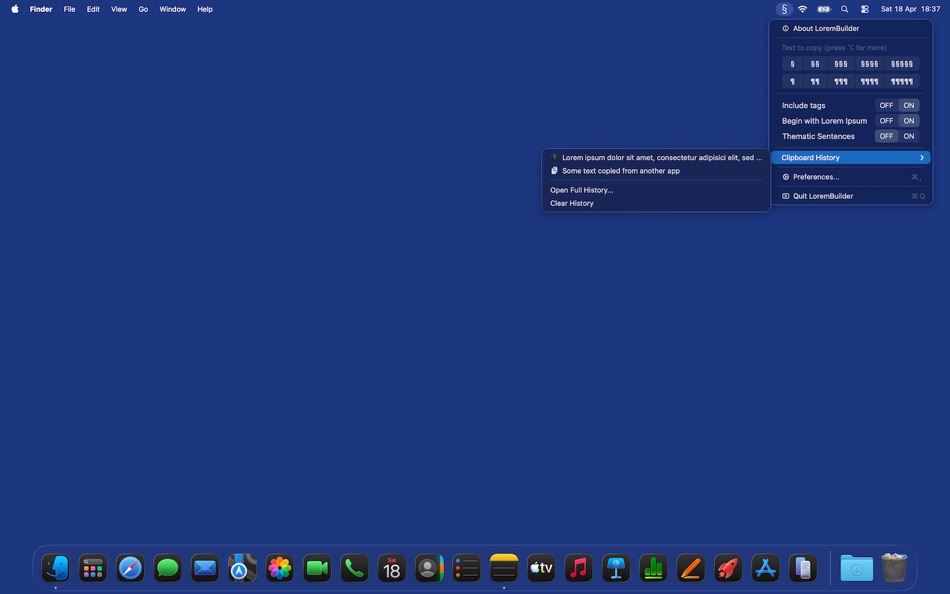Choose Open Full History…
Screen dimensions: 950x594
pyautogui.click(x=656, y=190)
